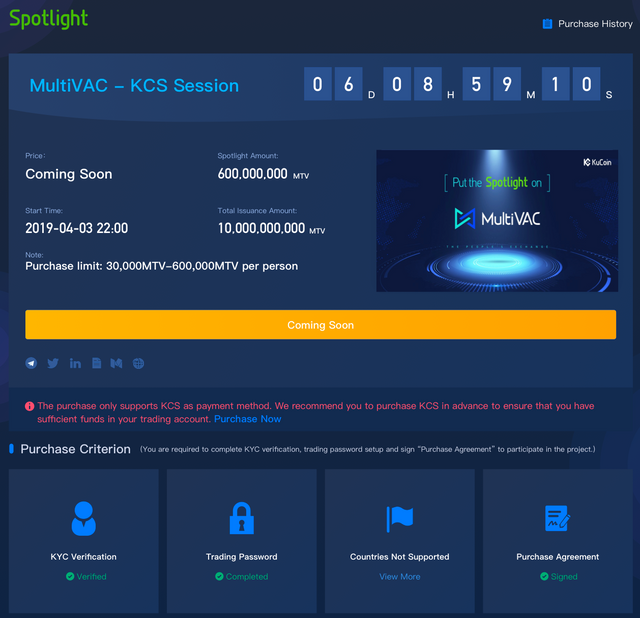
Task: Click the Spotlight logo
Action: click(x=48, y=19)
